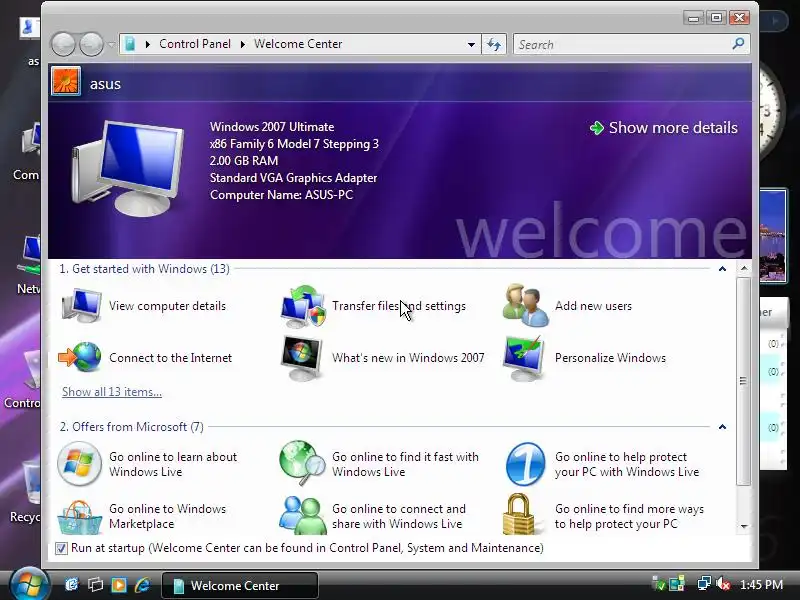Click the Add new users label
800x600 pixels.
[593, 306]
